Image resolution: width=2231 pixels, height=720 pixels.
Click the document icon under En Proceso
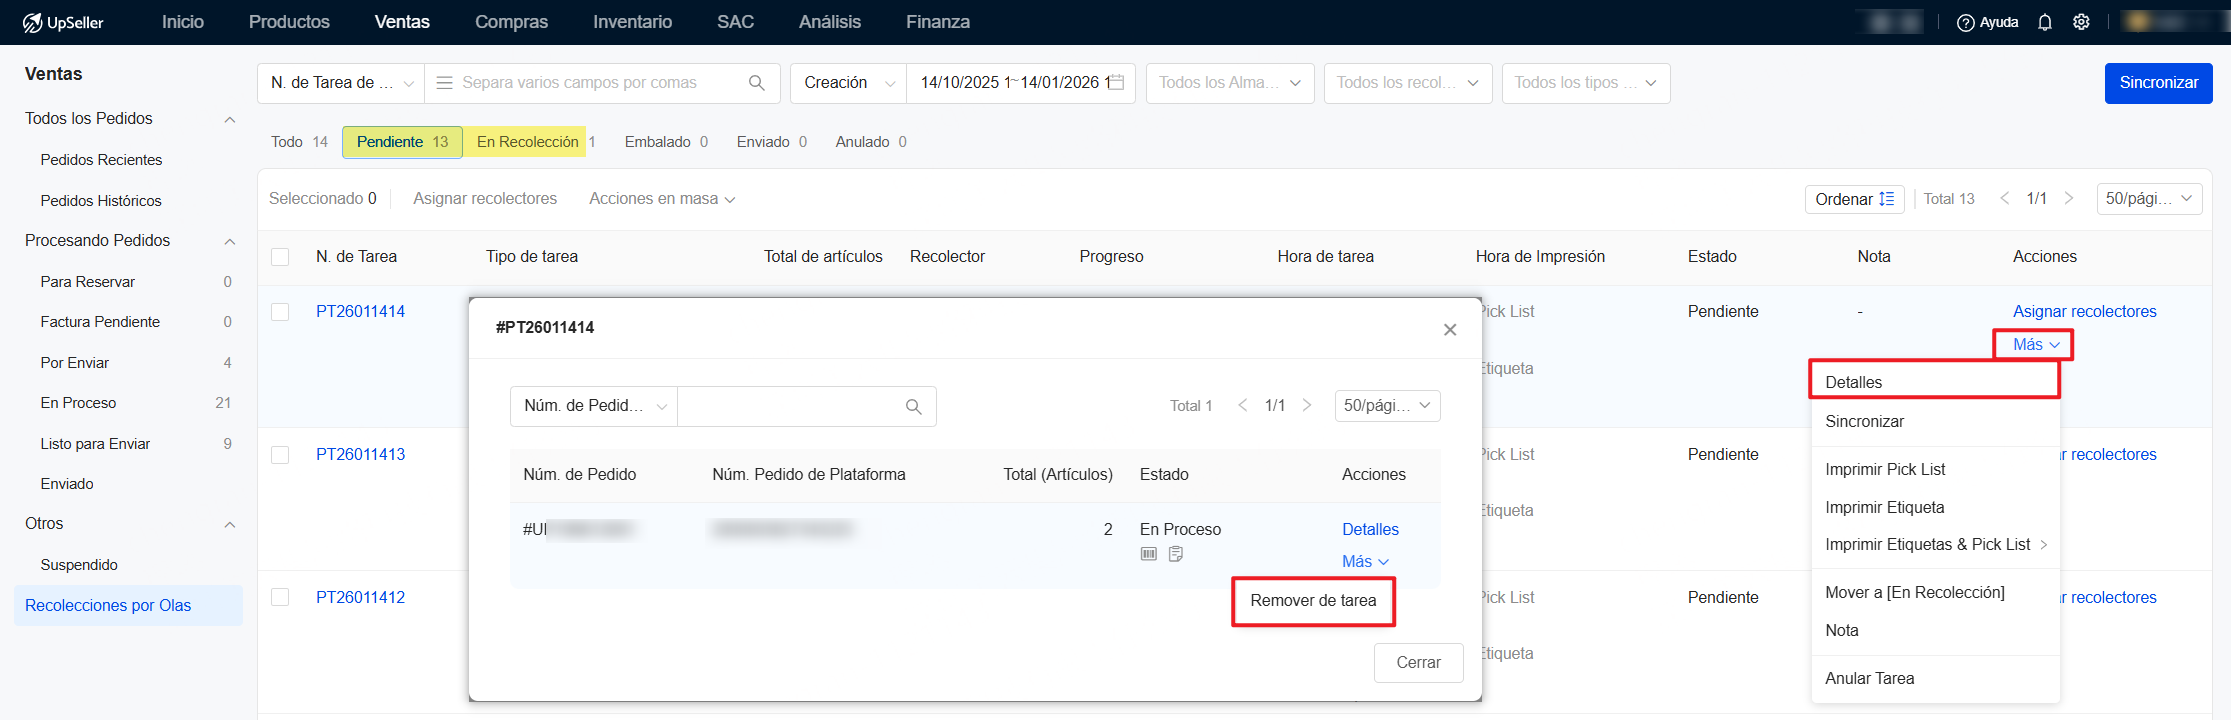click(x=1176, y=554)
